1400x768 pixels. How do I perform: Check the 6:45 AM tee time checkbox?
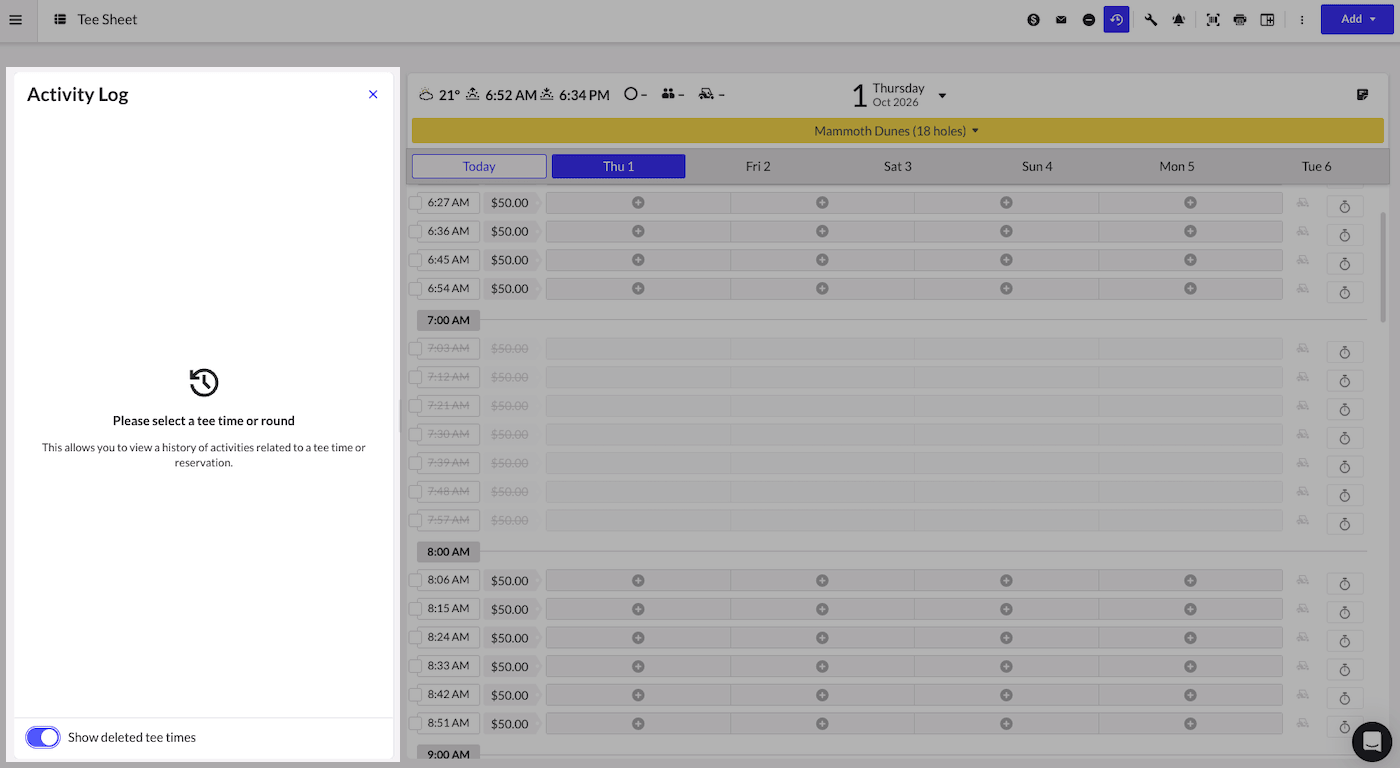coord(415,260)
